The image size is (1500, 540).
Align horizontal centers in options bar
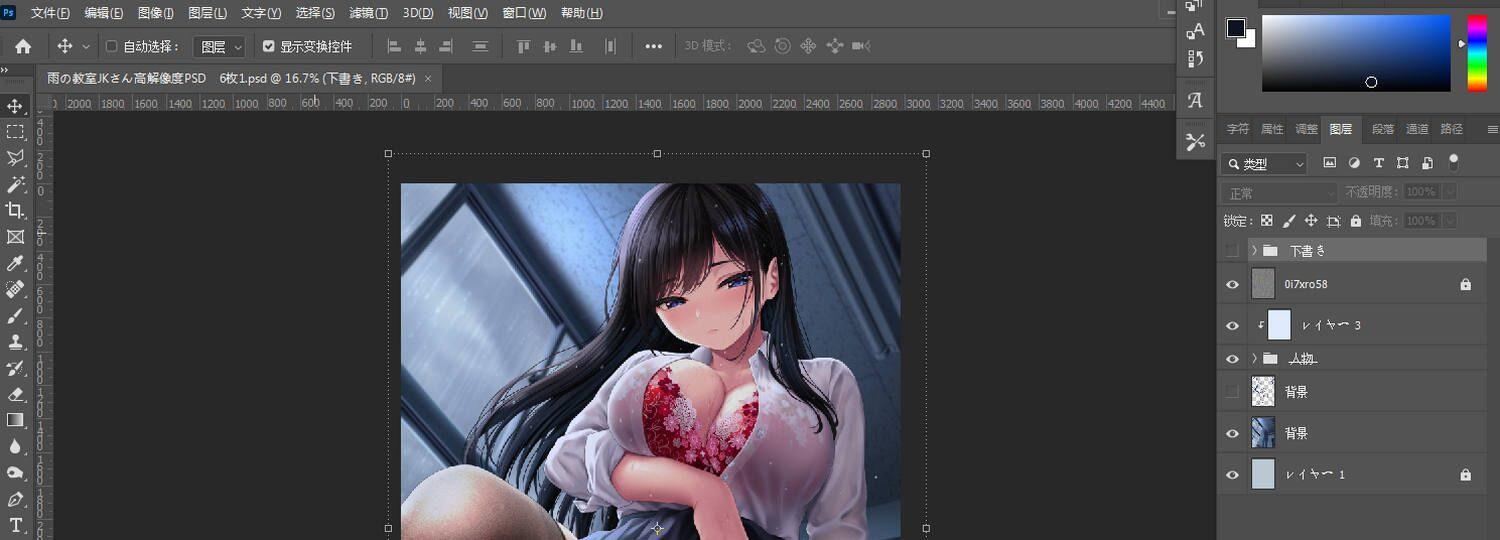(420, 46)
